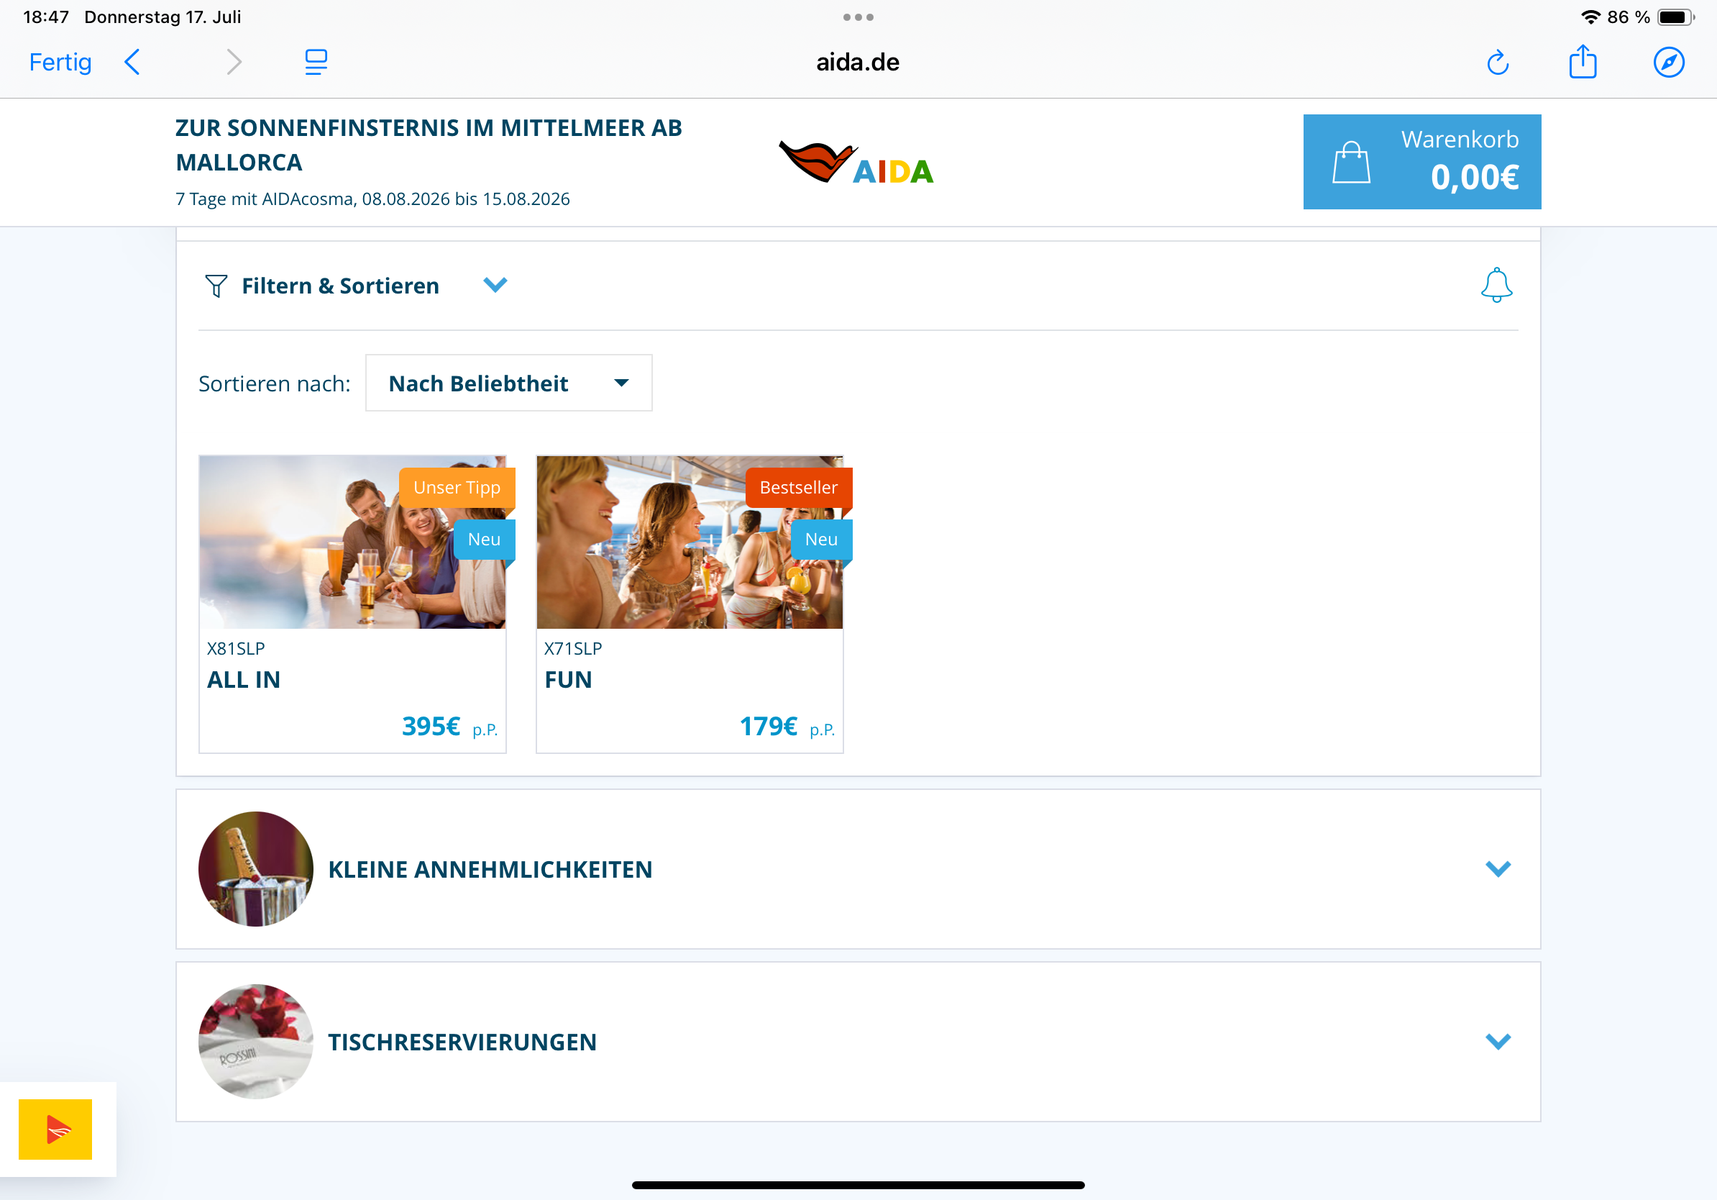1717x1200 pixels.
Task: Tap the yellow play widget icon
Action: click(56, 1129)
